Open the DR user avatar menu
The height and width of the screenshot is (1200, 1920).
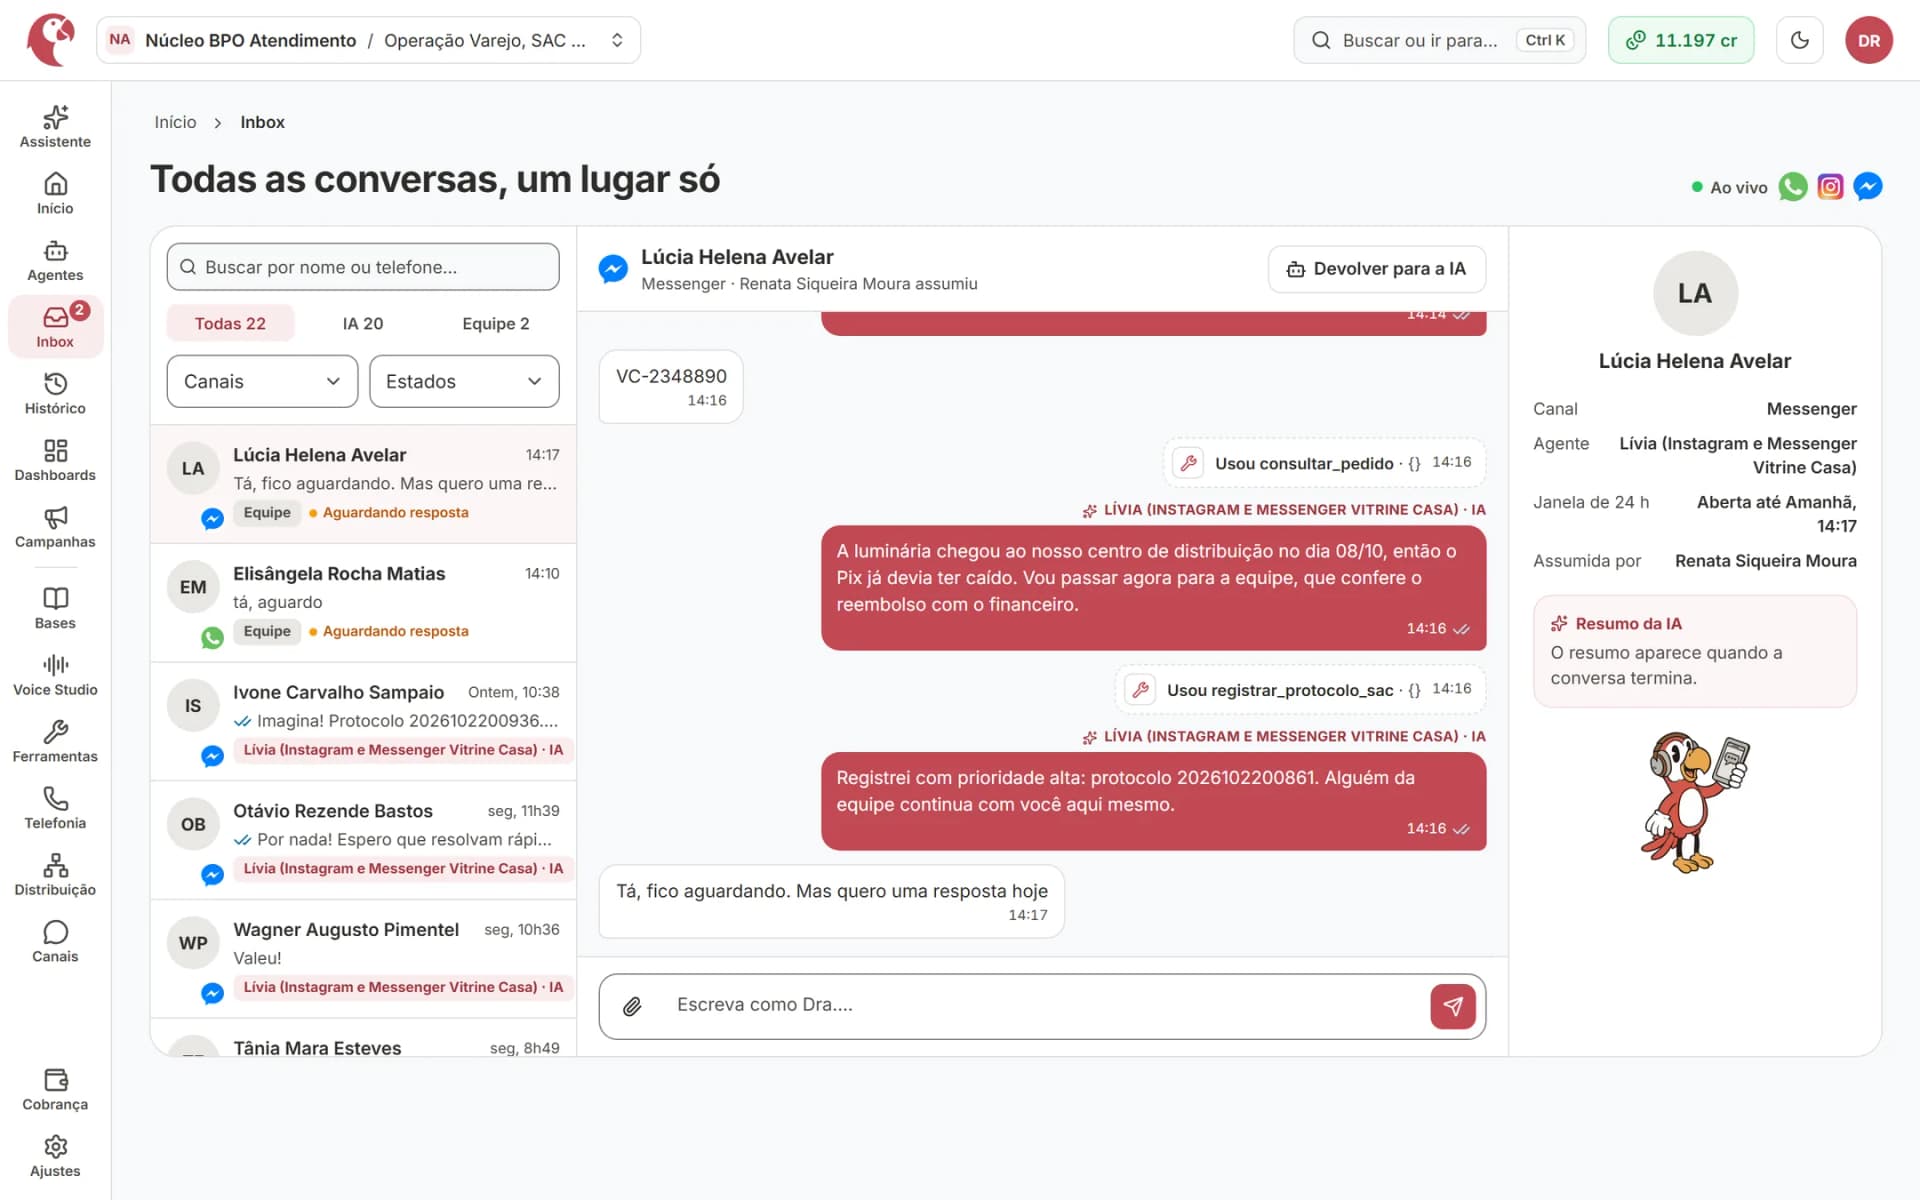click(1869, 40)
